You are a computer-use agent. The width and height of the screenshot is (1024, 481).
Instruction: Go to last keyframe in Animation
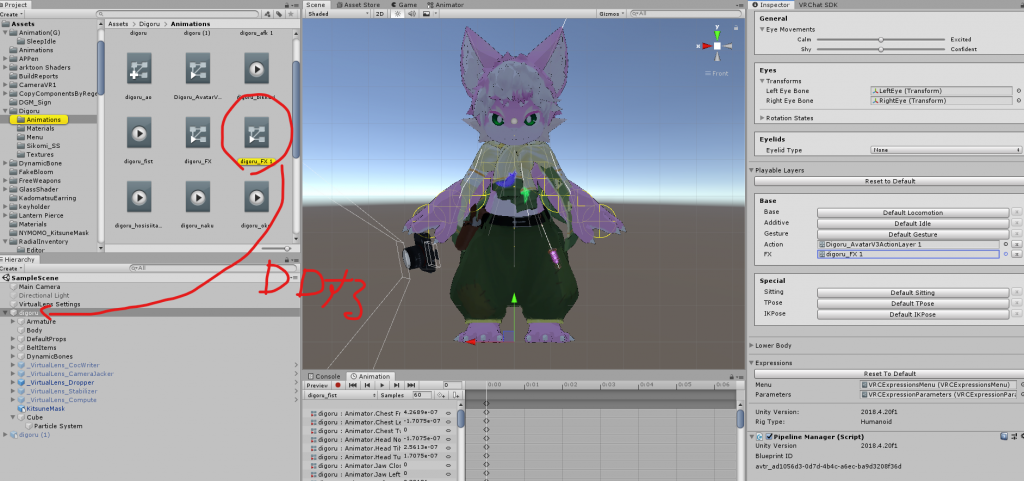click(413, 386)
